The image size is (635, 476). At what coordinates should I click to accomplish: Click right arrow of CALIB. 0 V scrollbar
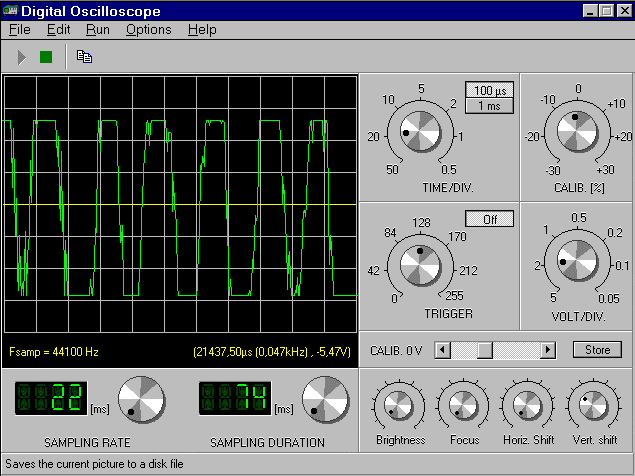pos(547,350)
